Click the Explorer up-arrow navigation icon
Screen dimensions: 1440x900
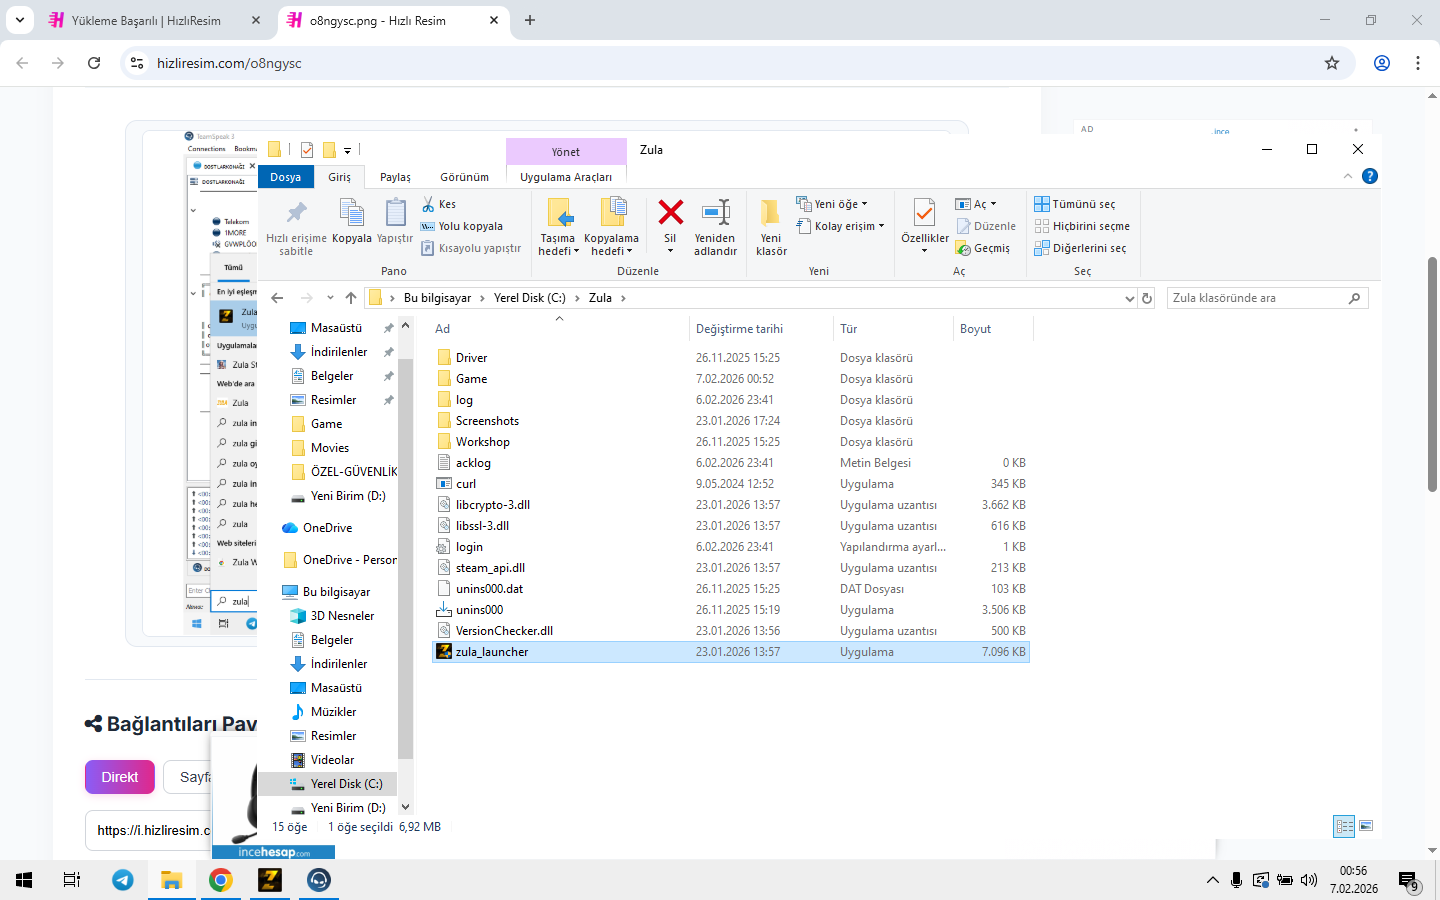[351, 298]
